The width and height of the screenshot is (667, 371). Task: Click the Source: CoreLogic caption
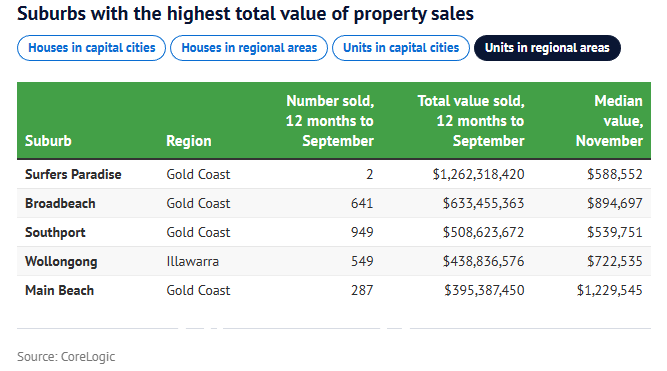pos(66,357)
